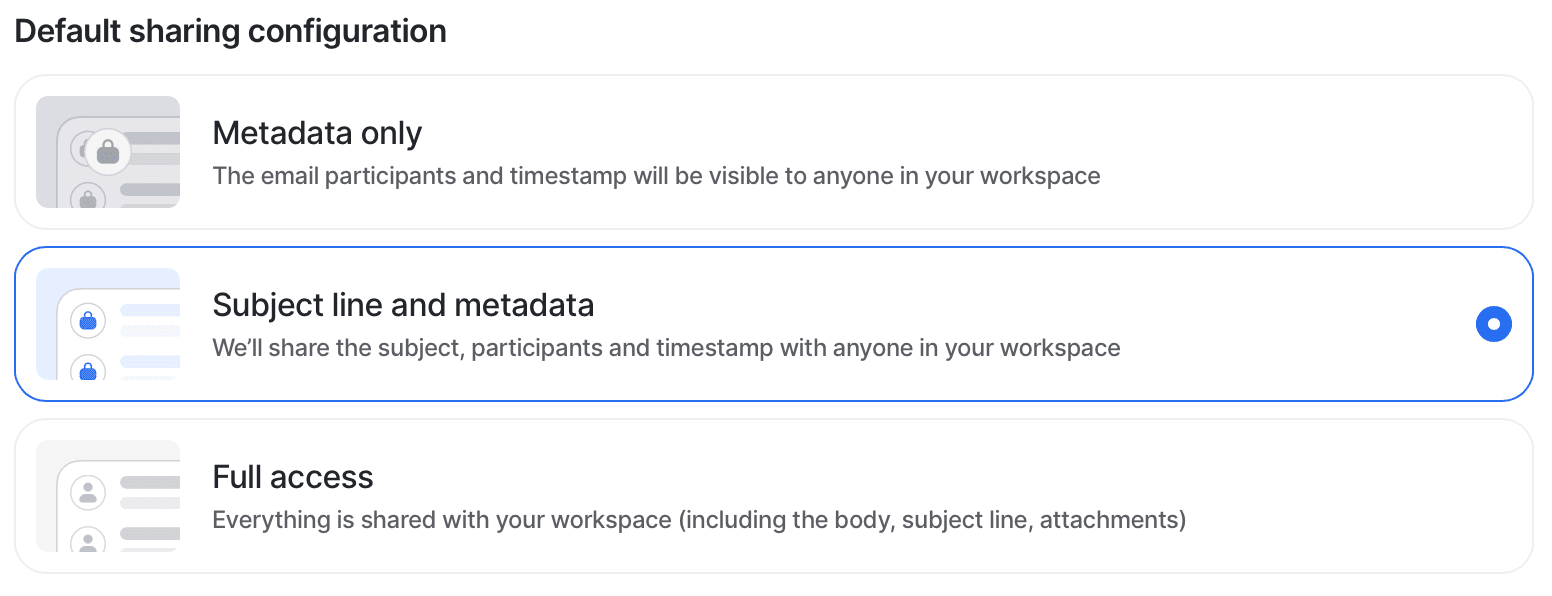
Task: Select the Subject line and metadata illustration thumbnail
Action: (x=108, y=324)
